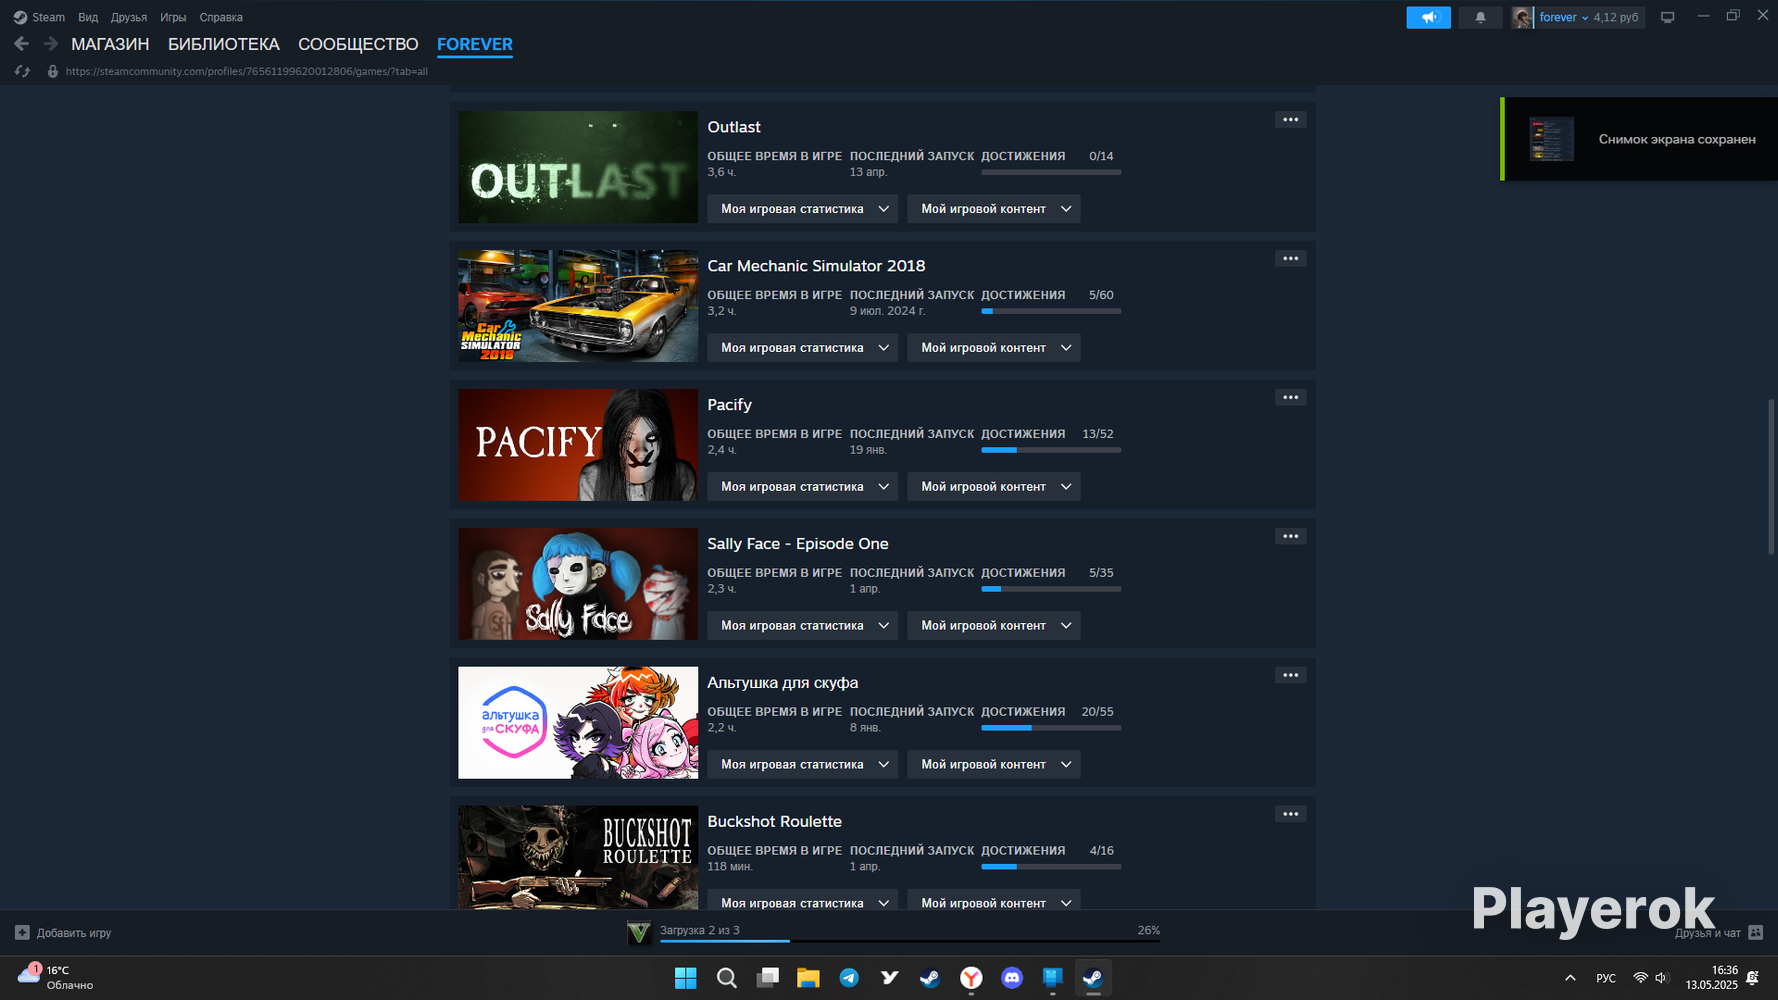
Task: Click the Outlast game thumbnail
Action: (x=578, y=167)
